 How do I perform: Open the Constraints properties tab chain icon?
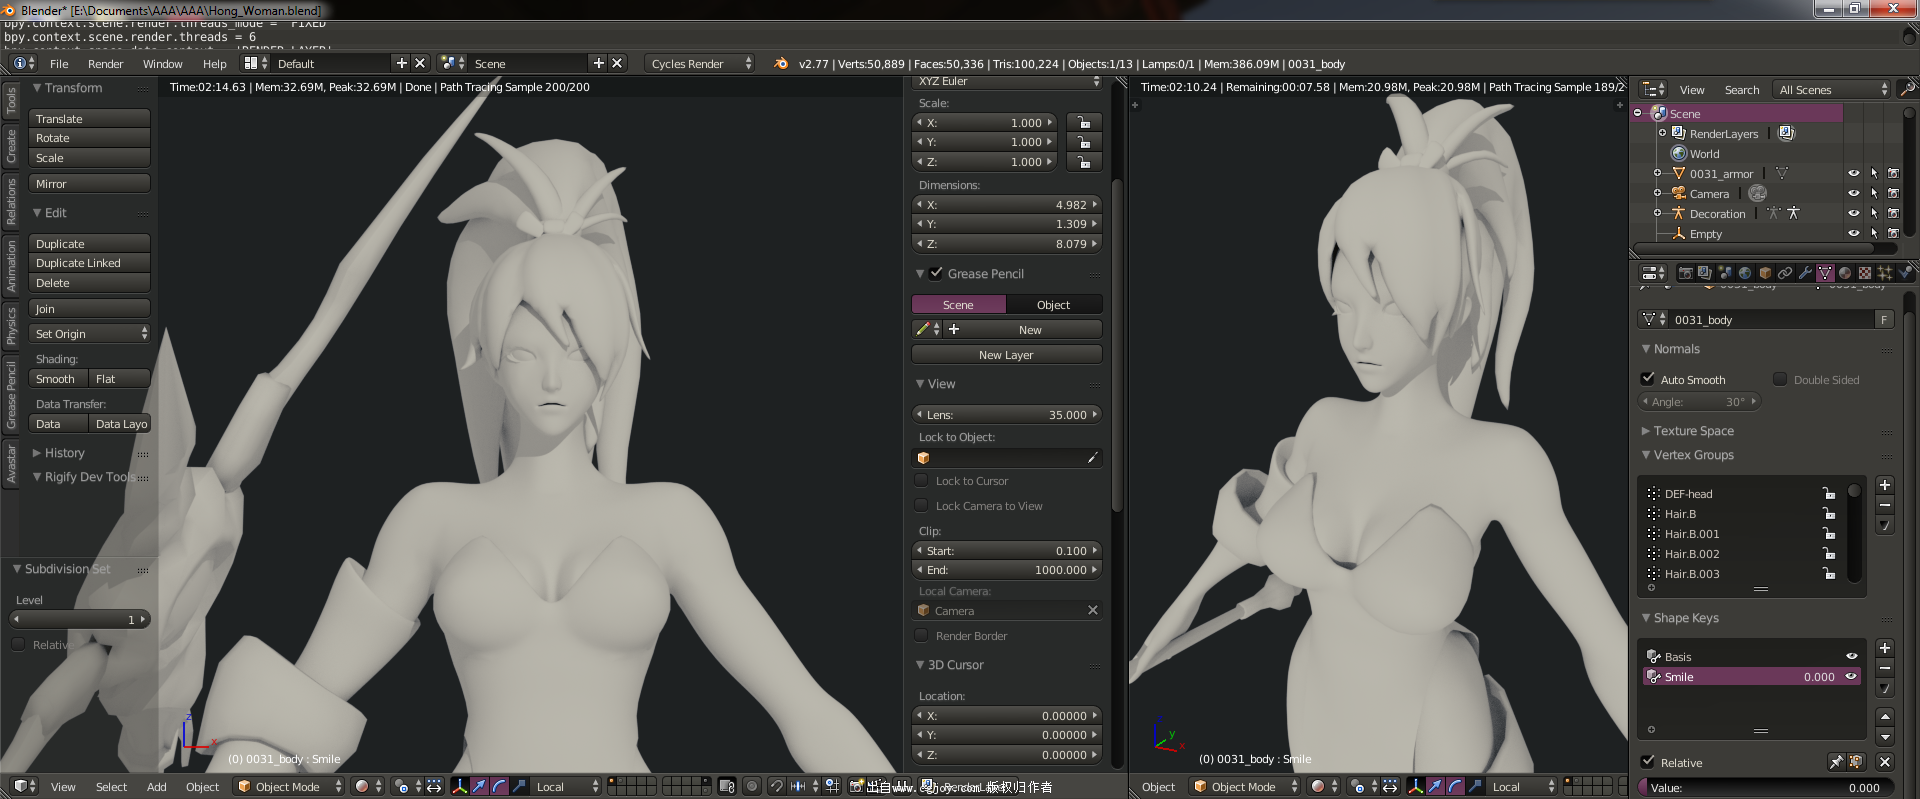point(1785,273)
